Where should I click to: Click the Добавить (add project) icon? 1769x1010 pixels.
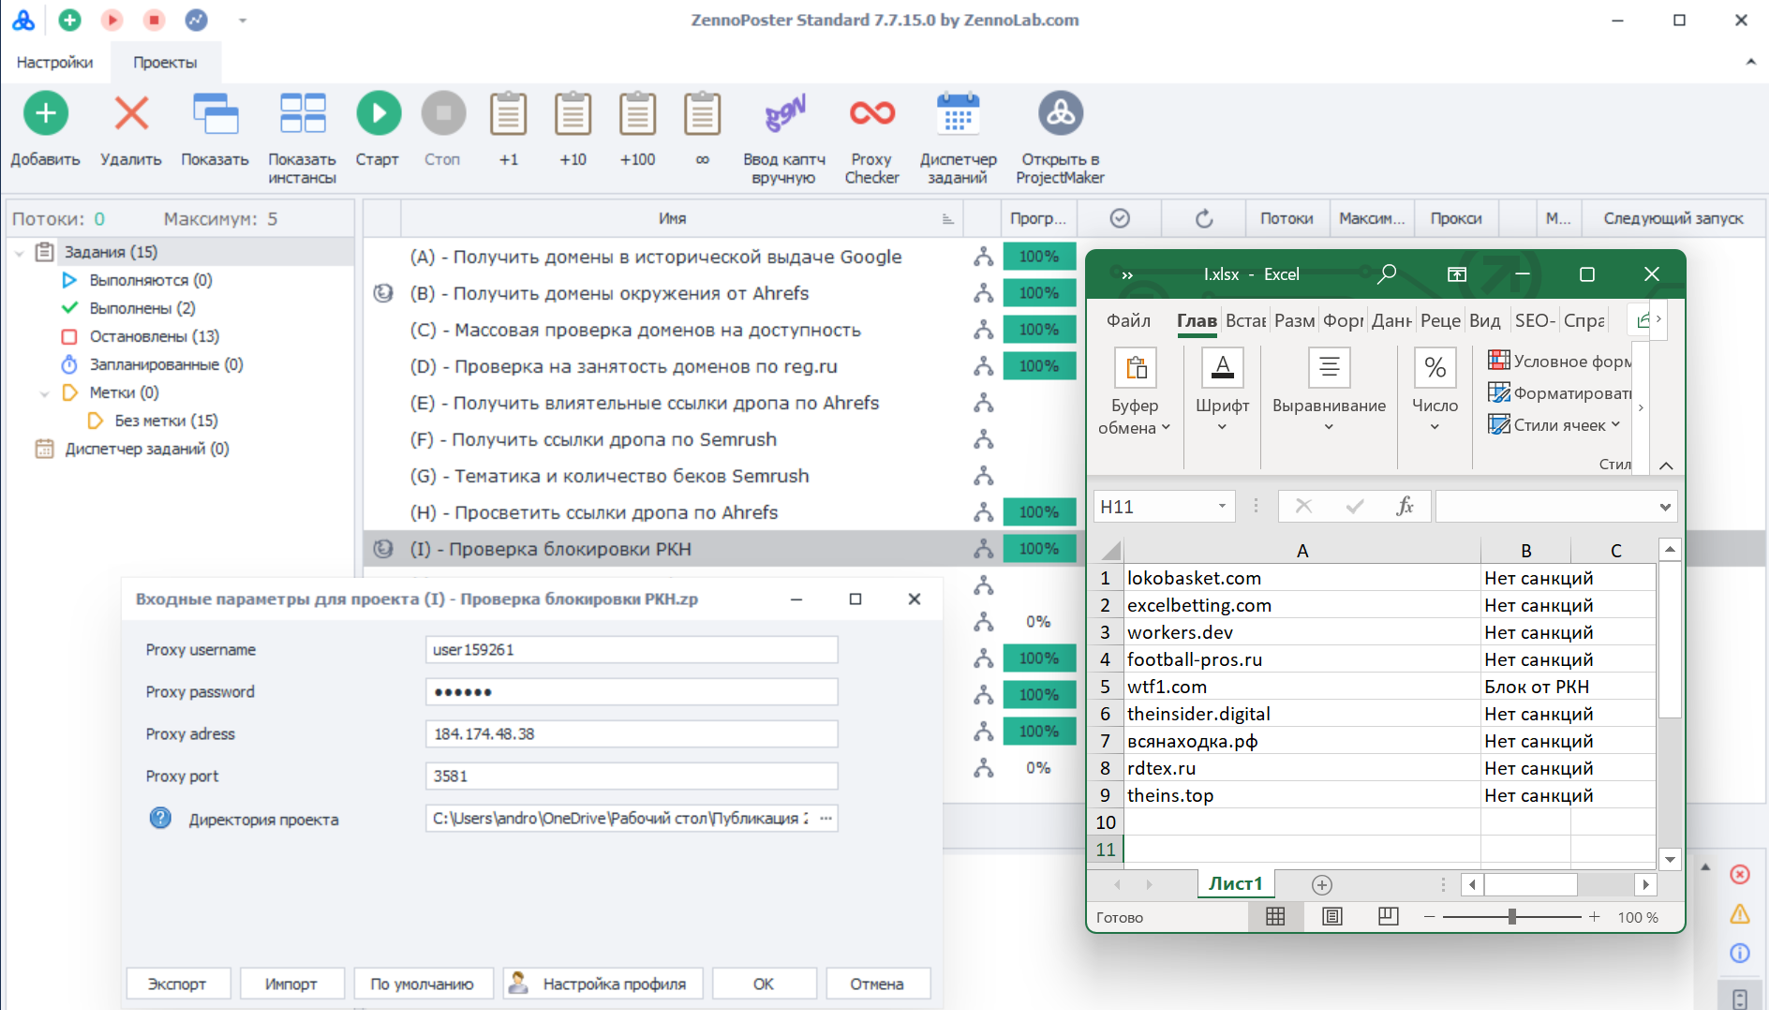click(46, 114)
